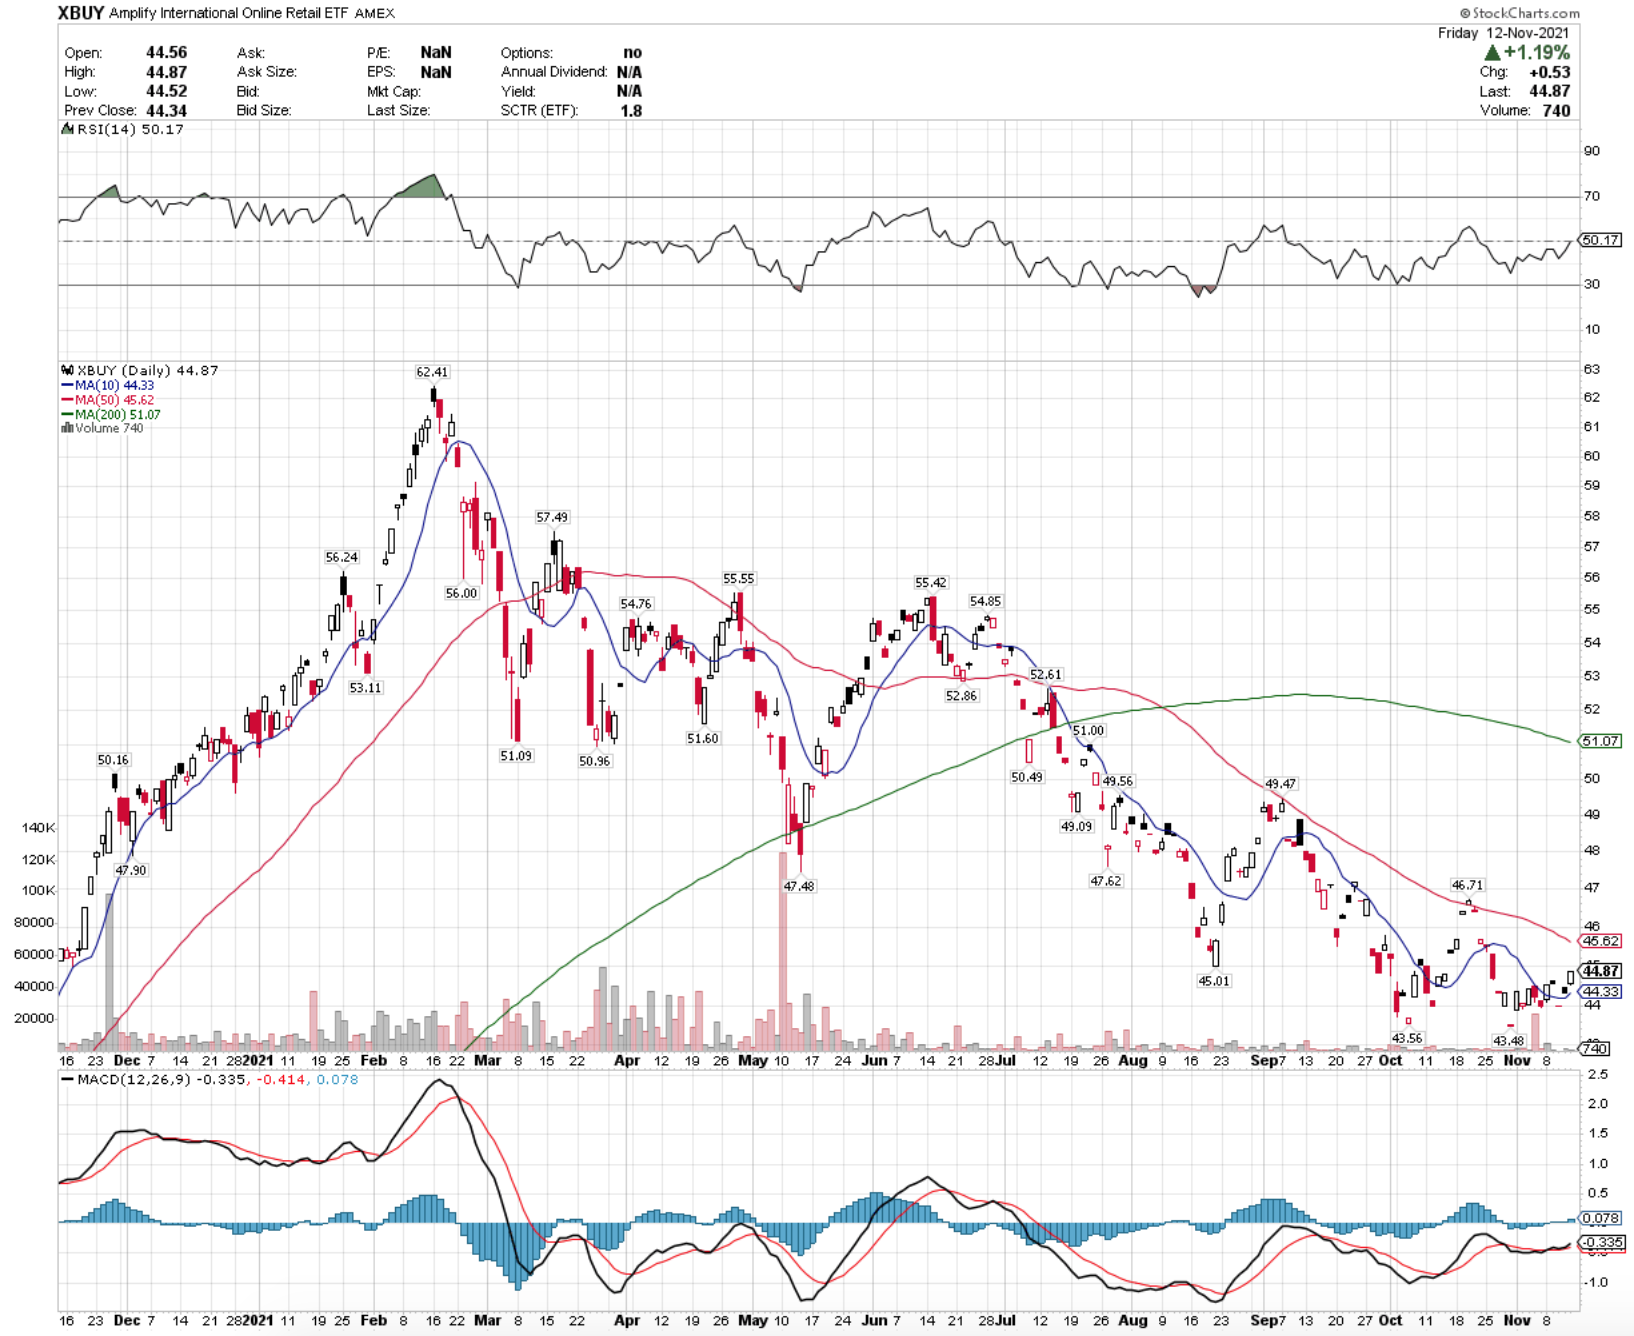This screenshot has height=1336, width=1634.
Task: Click the +1.19% change percentage
Action: (x=1537, y=53)
